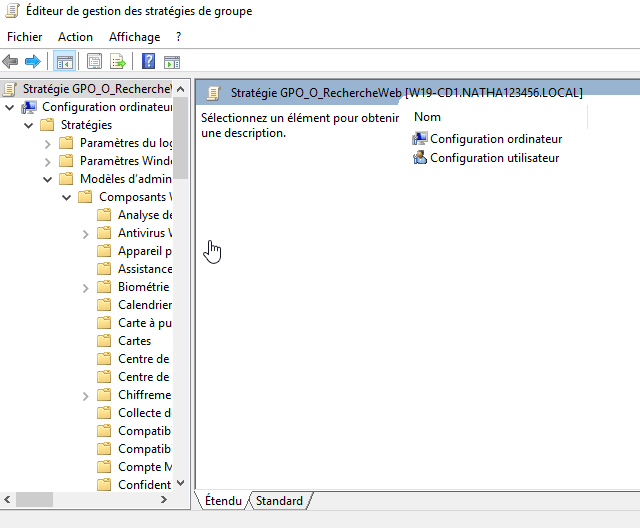The width and height of the screenshot is (640, 528).
Task: Click the horizontal scroll right arrow
Action: coord(164,499)
